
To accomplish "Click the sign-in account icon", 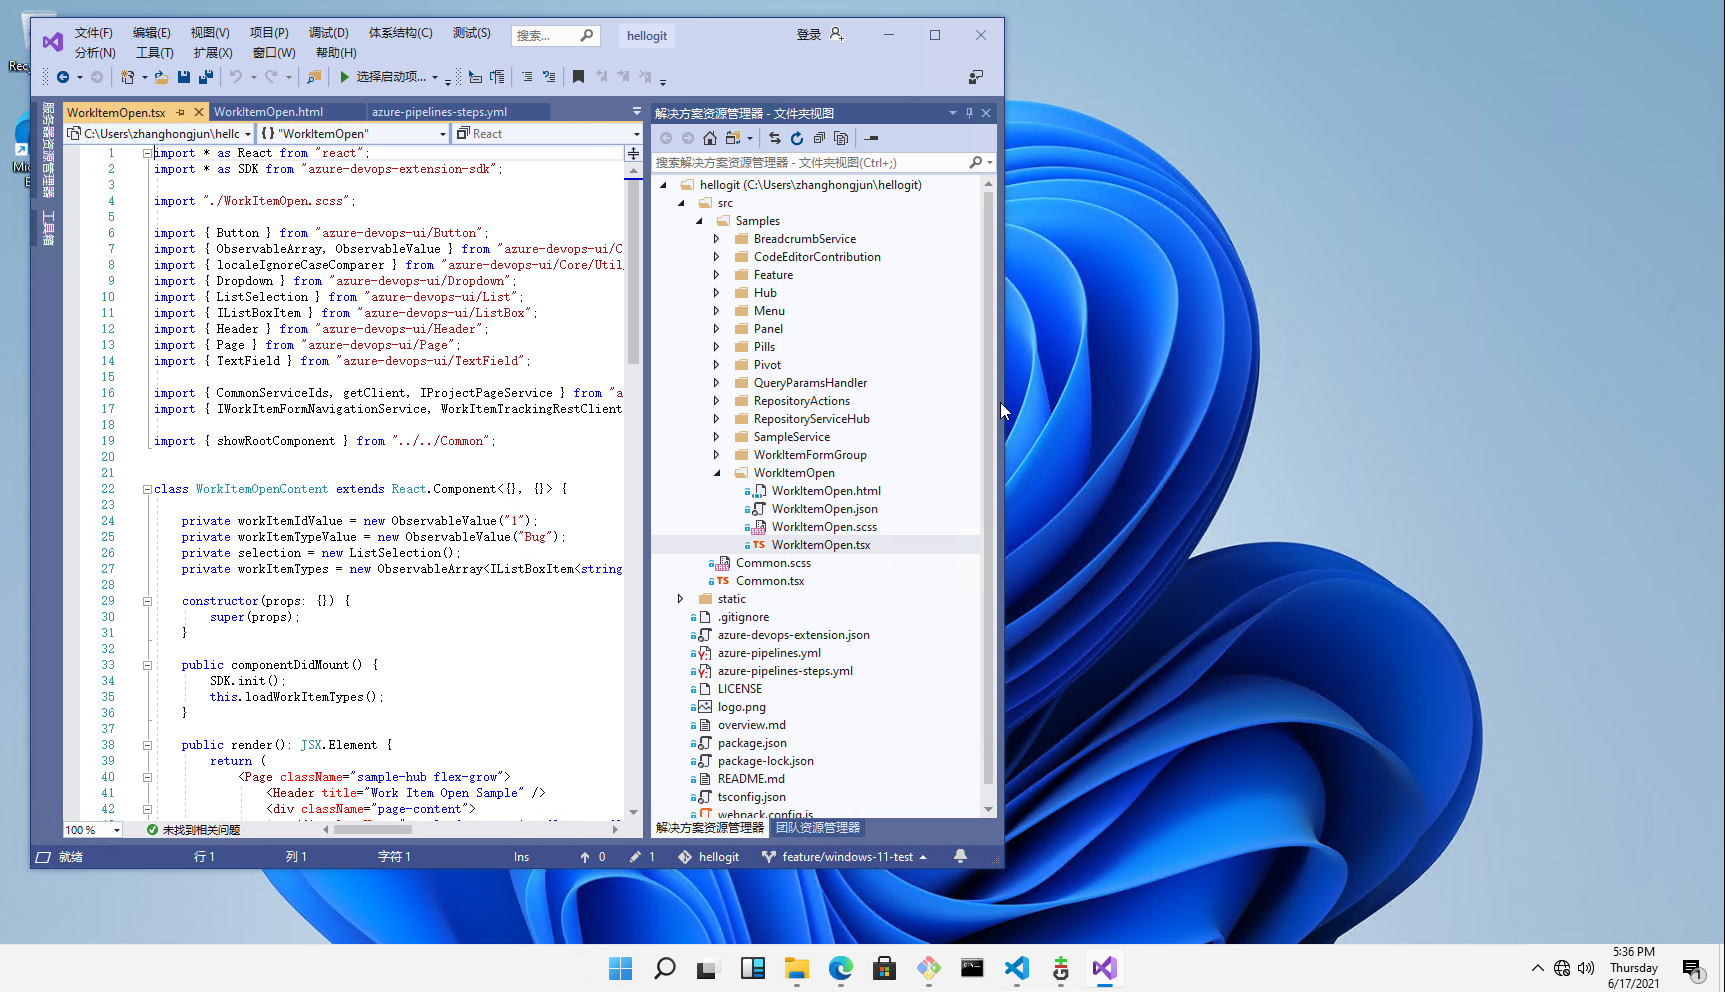I will tap(837, 34).
